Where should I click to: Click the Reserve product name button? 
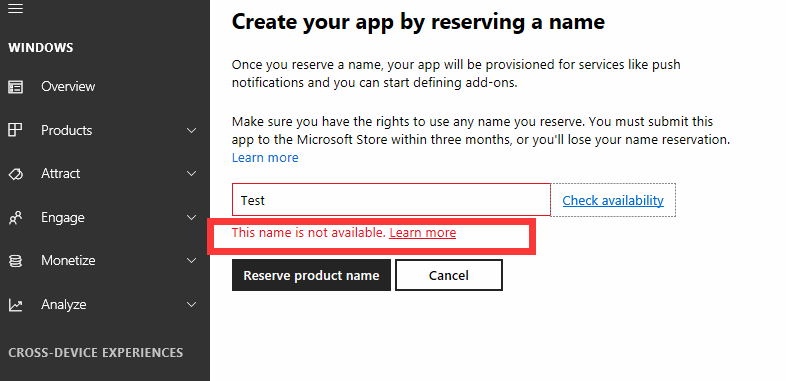(311, 275)
